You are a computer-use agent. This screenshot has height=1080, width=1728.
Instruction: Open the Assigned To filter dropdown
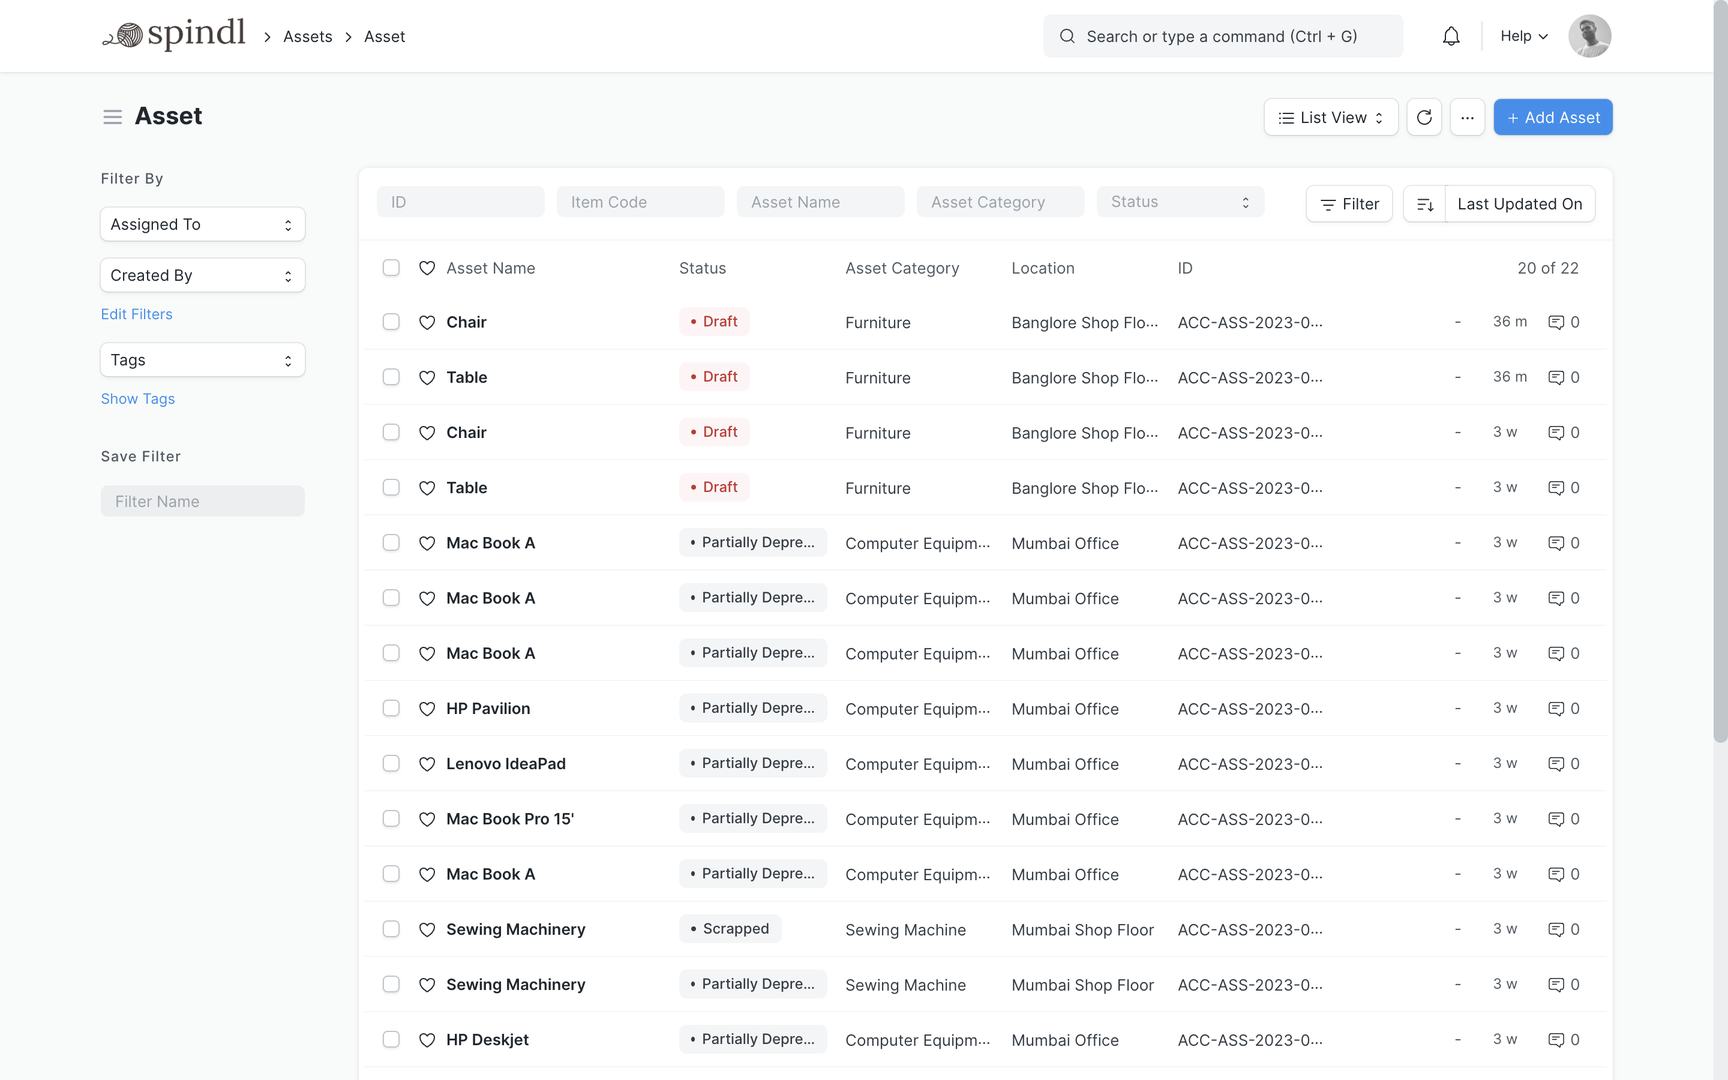point(202,224)
